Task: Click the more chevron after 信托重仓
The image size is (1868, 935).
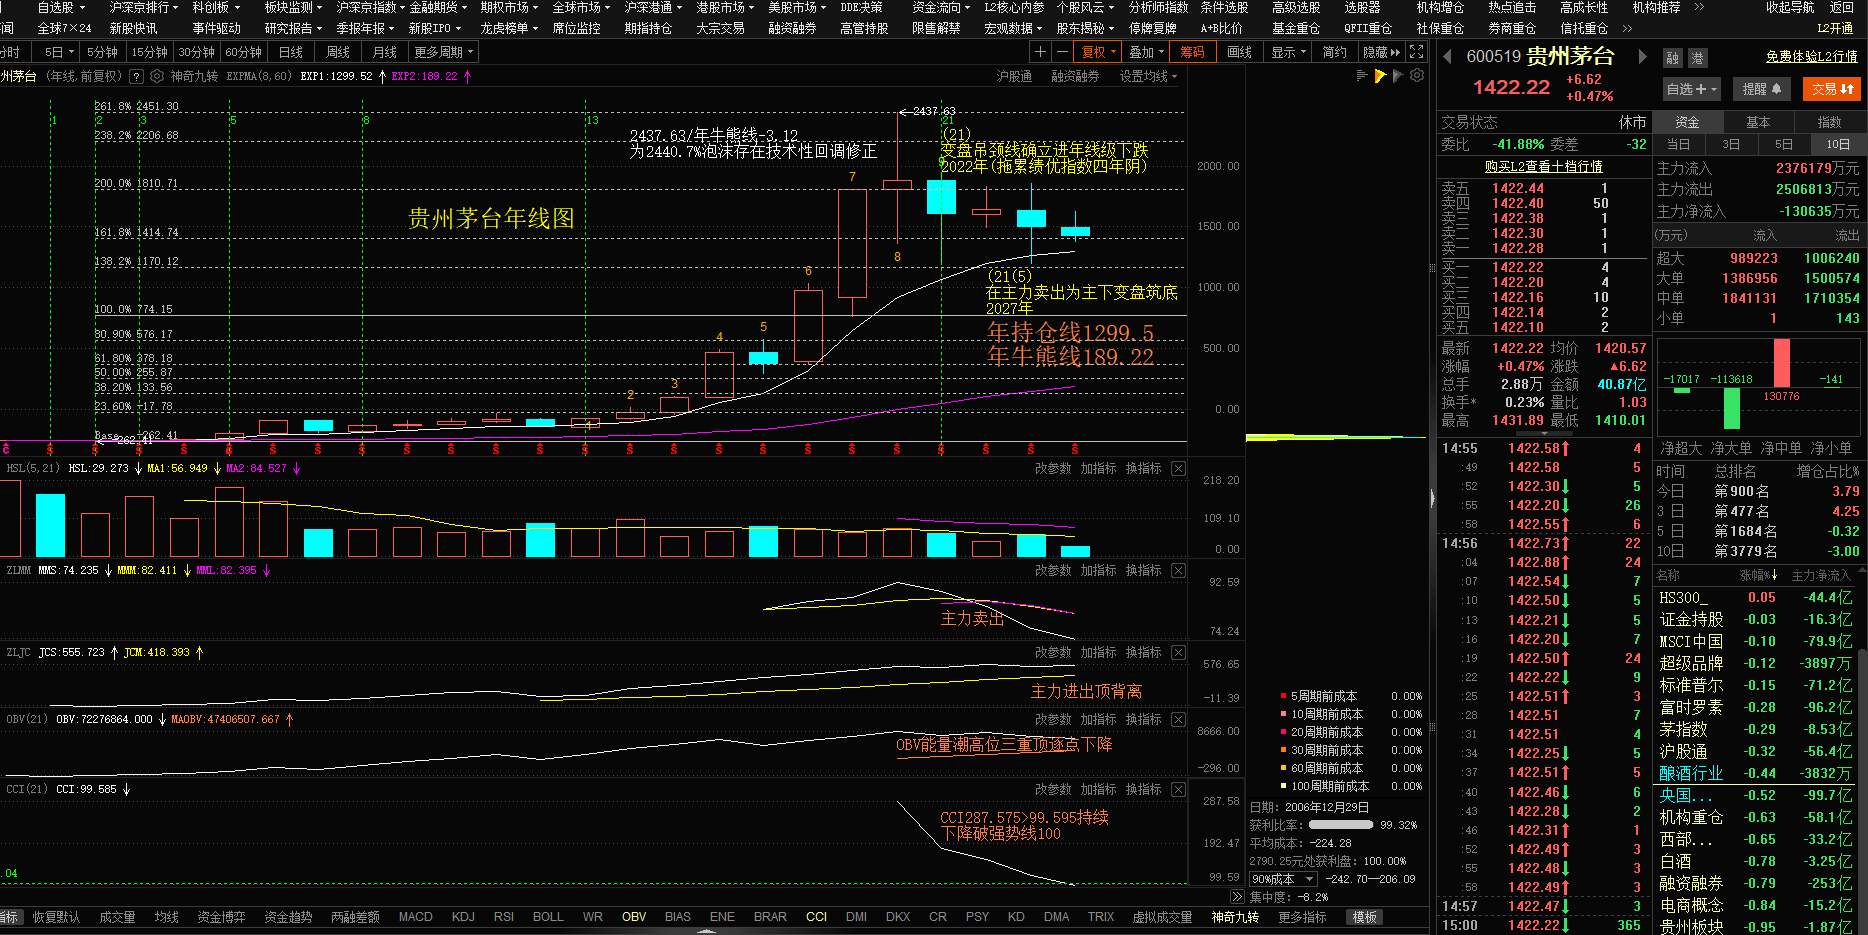Action: [1626, 28]
